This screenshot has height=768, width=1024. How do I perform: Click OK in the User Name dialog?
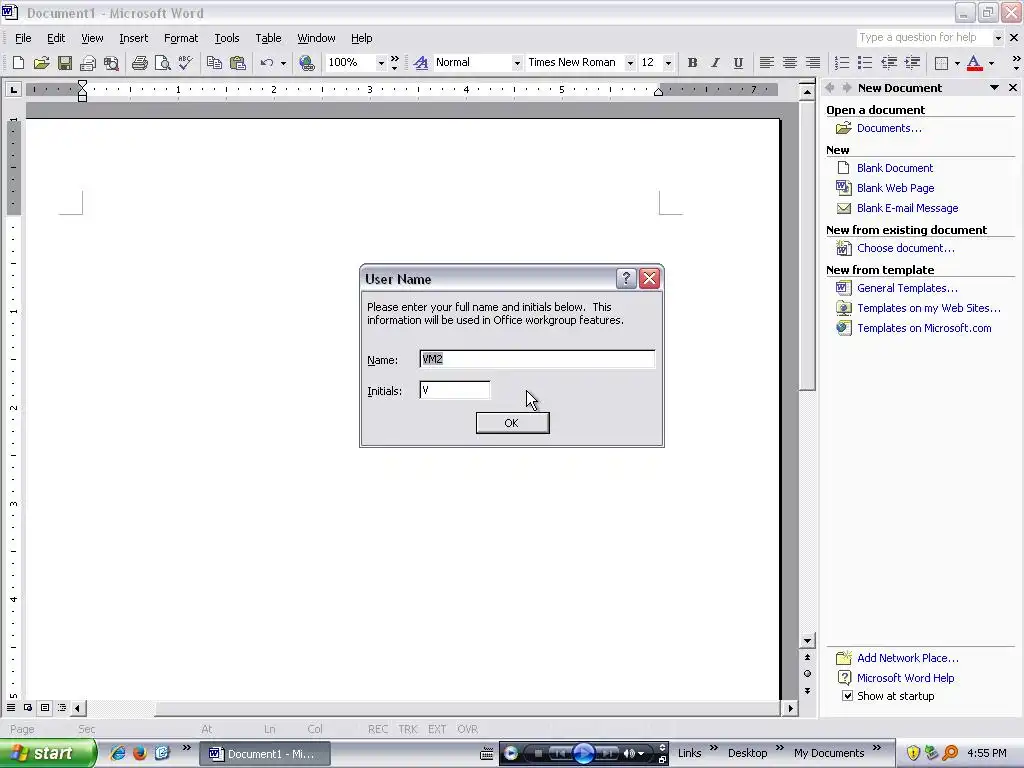(512, 423)
